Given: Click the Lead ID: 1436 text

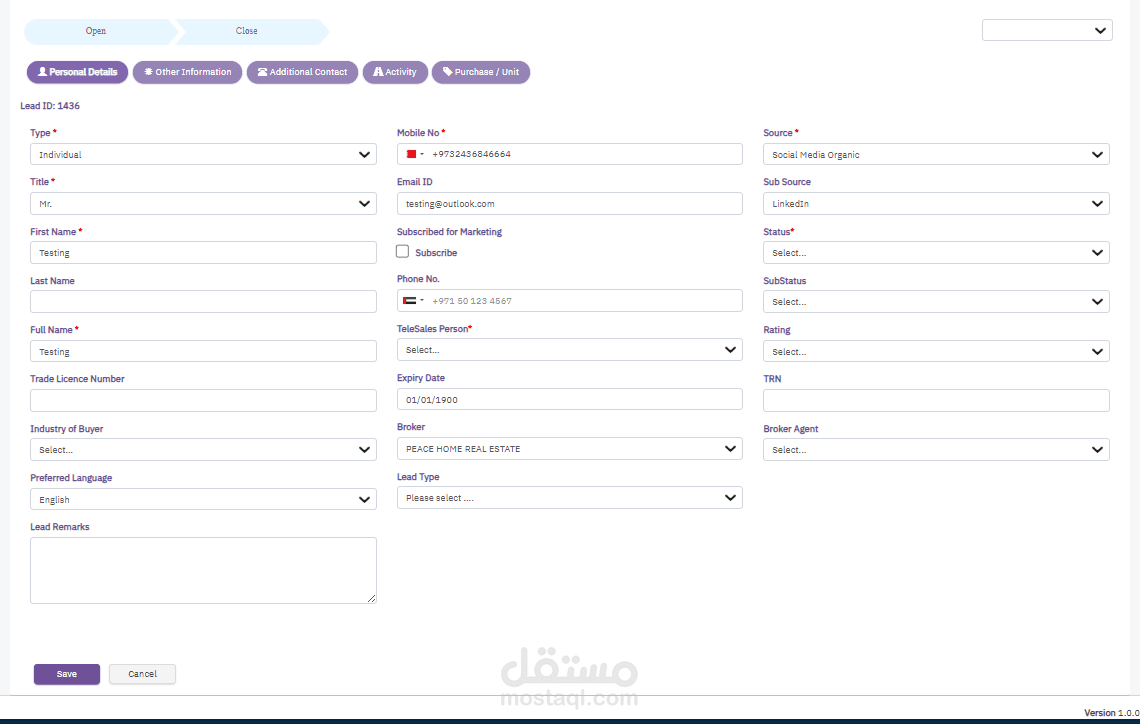Looking at the screenshot, I should coord(50,106).
